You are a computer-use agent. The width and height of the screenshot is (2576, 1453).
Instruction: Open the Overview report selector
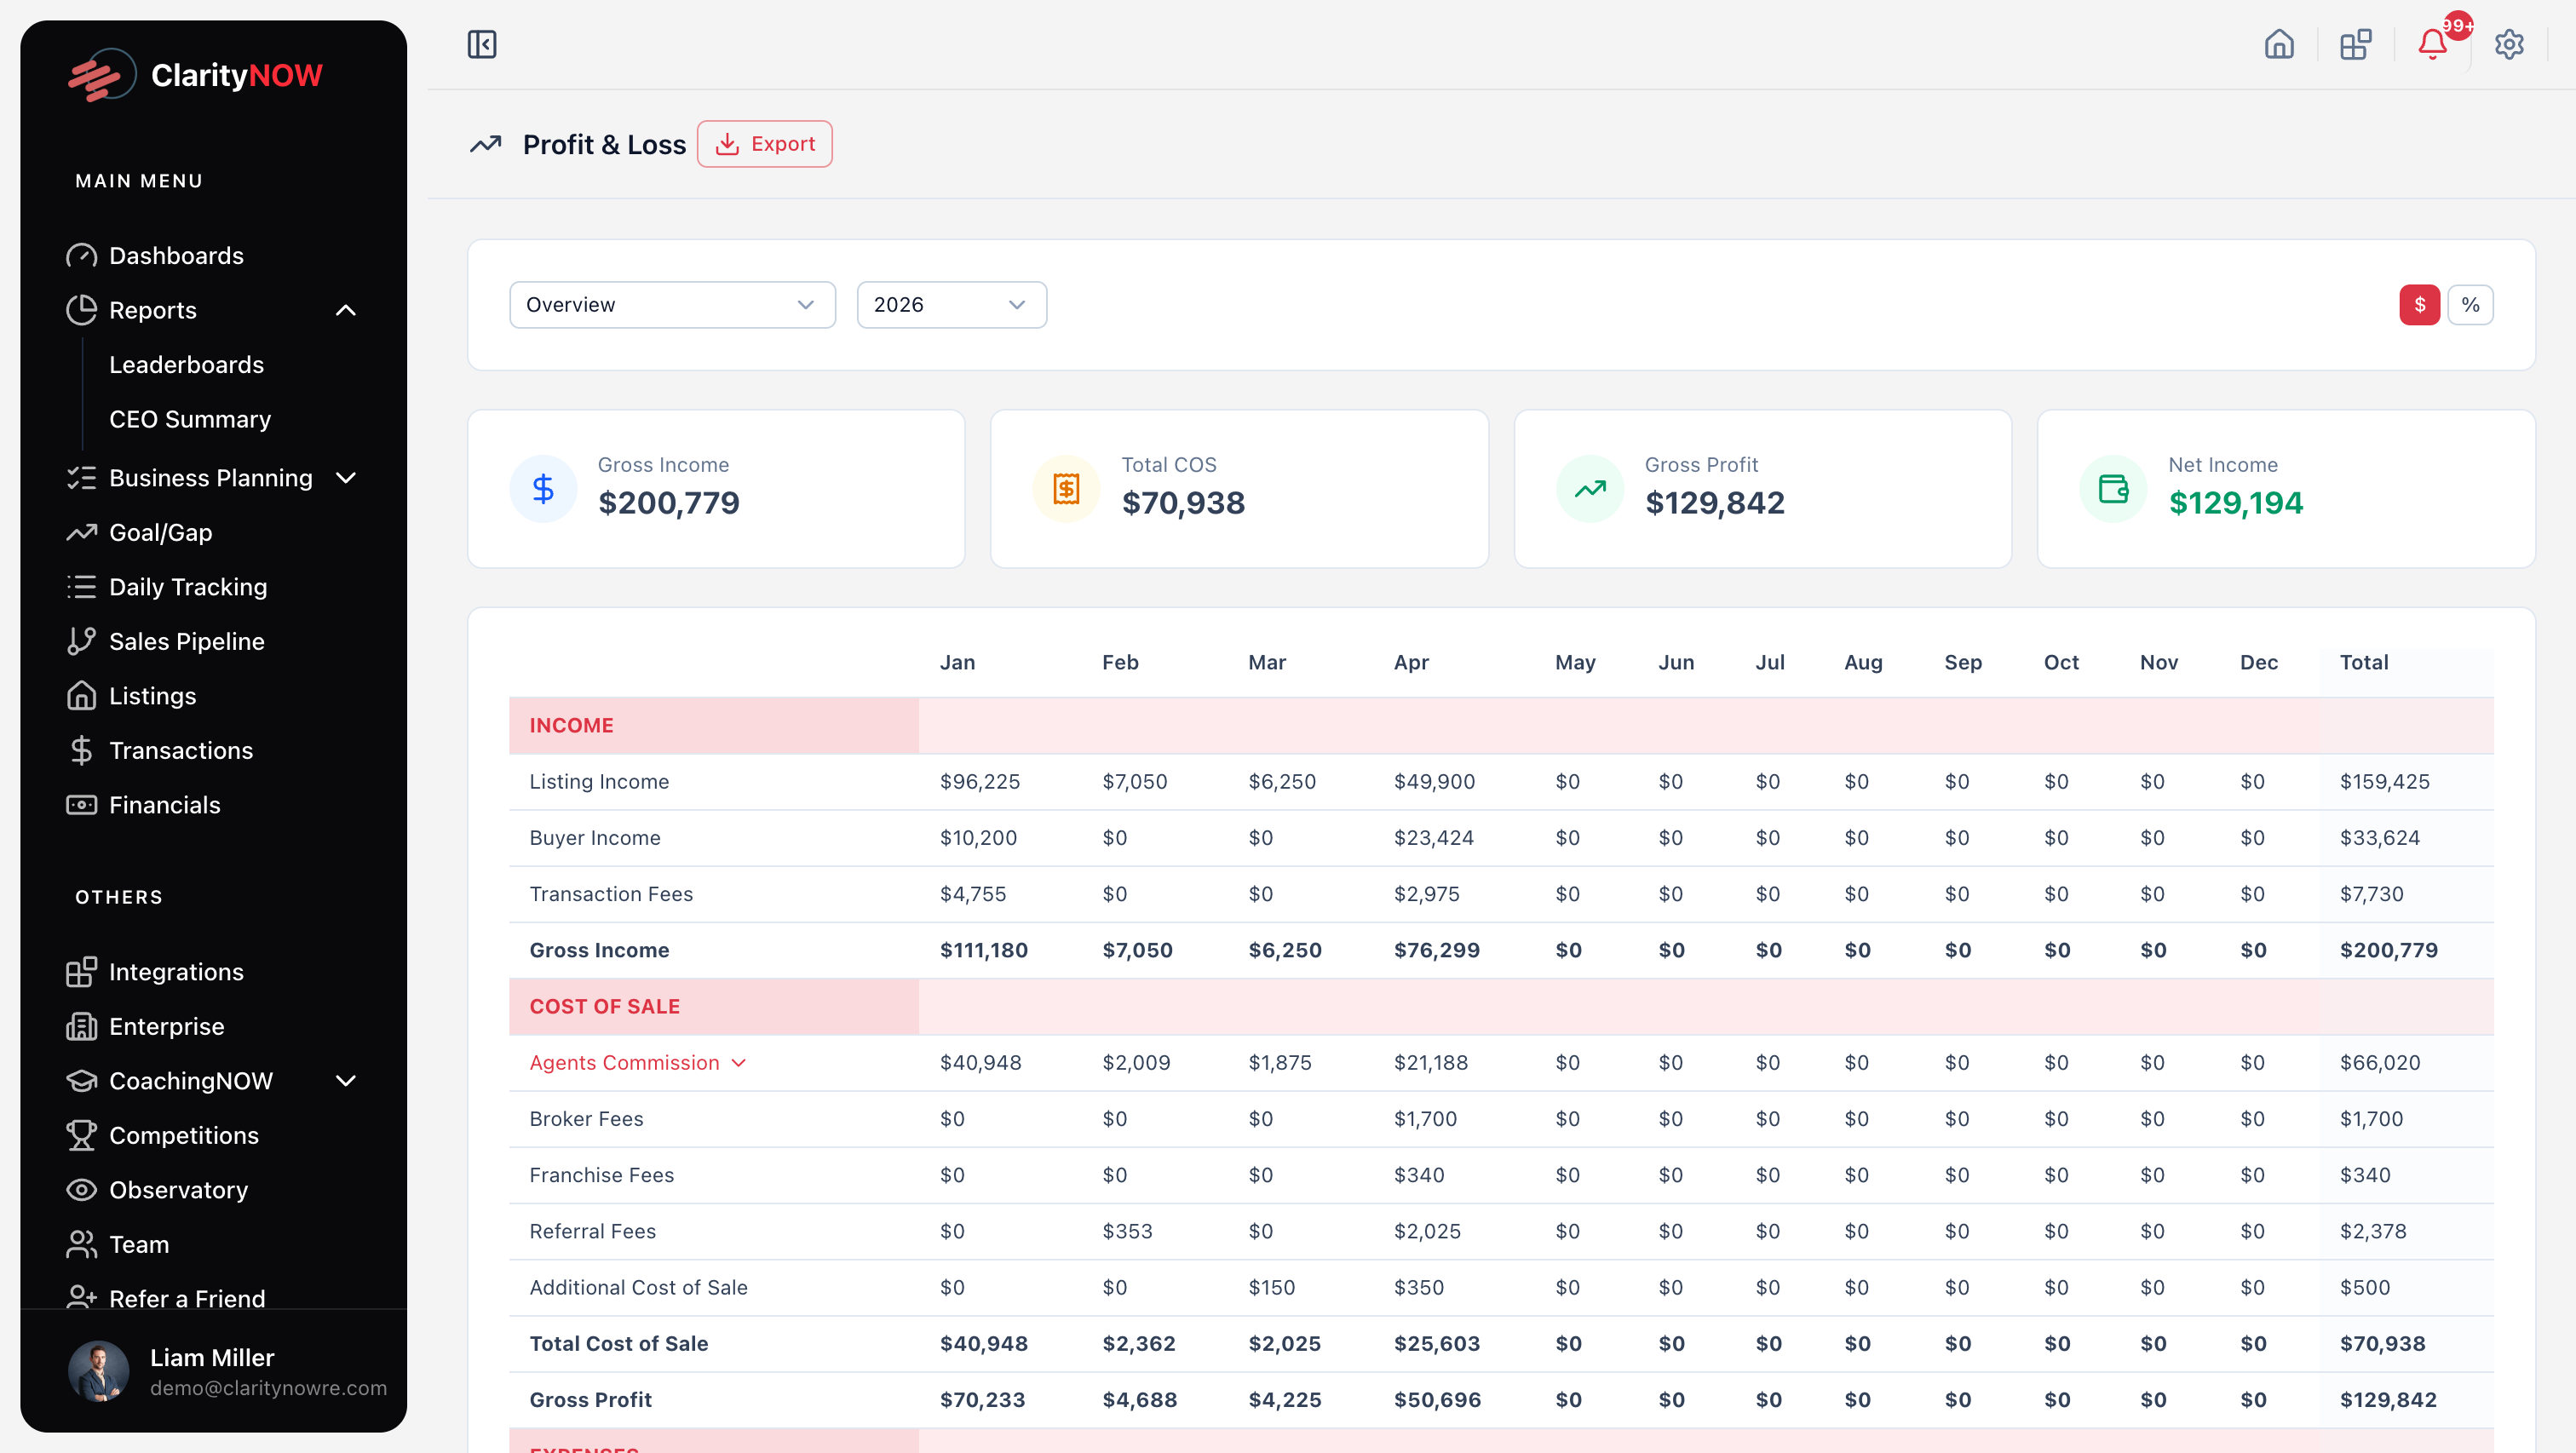[x=671, y=305]
